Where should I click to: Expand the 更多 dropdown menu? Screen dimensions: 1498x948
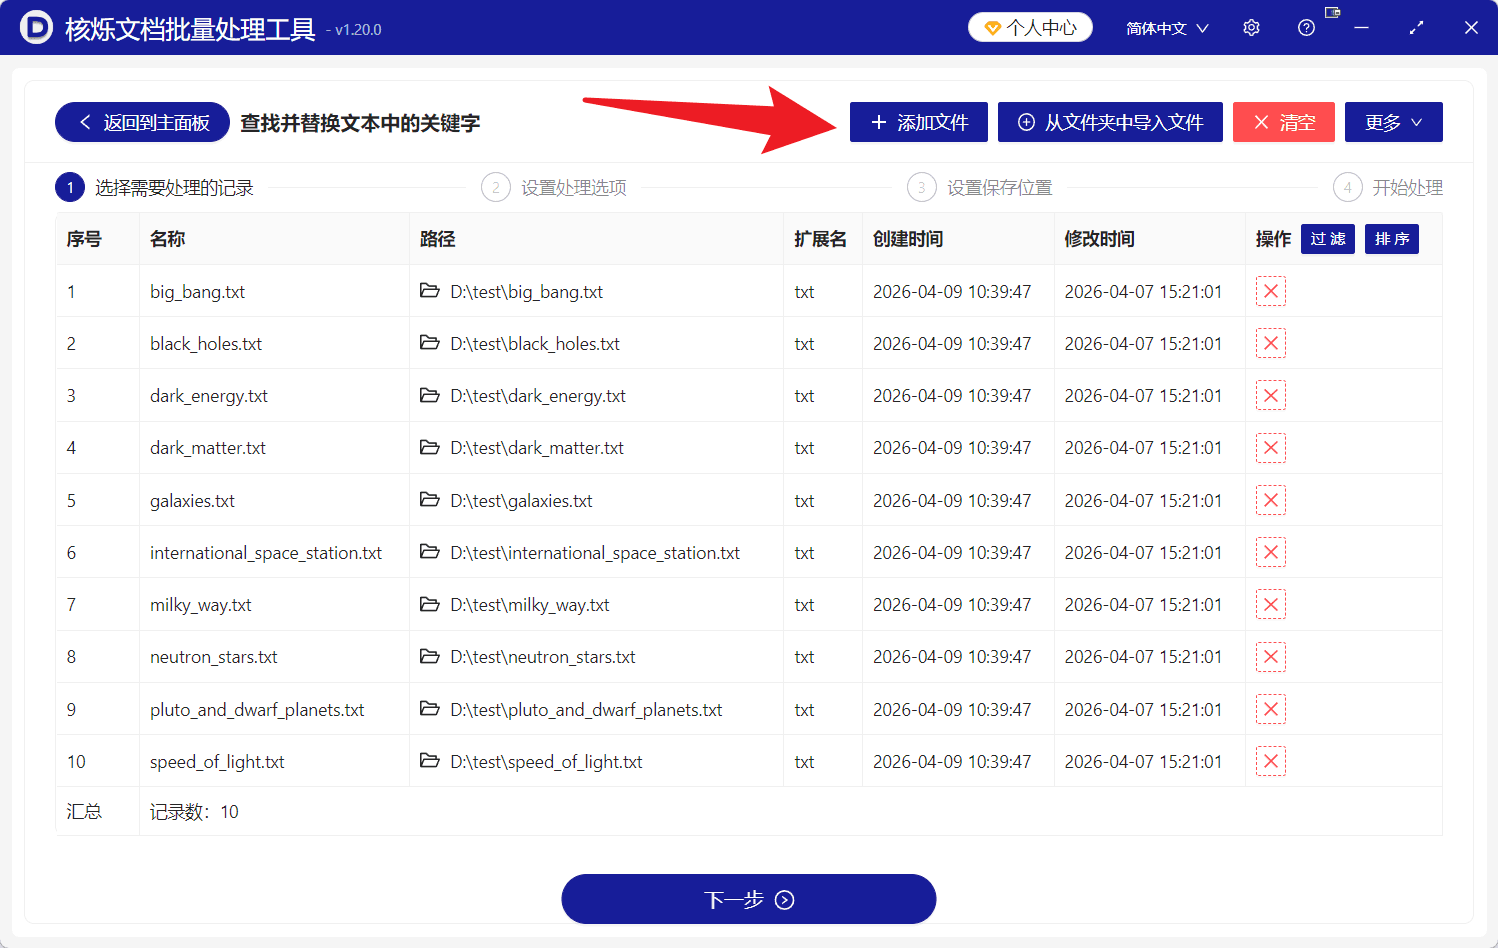tap(1393, 122)
